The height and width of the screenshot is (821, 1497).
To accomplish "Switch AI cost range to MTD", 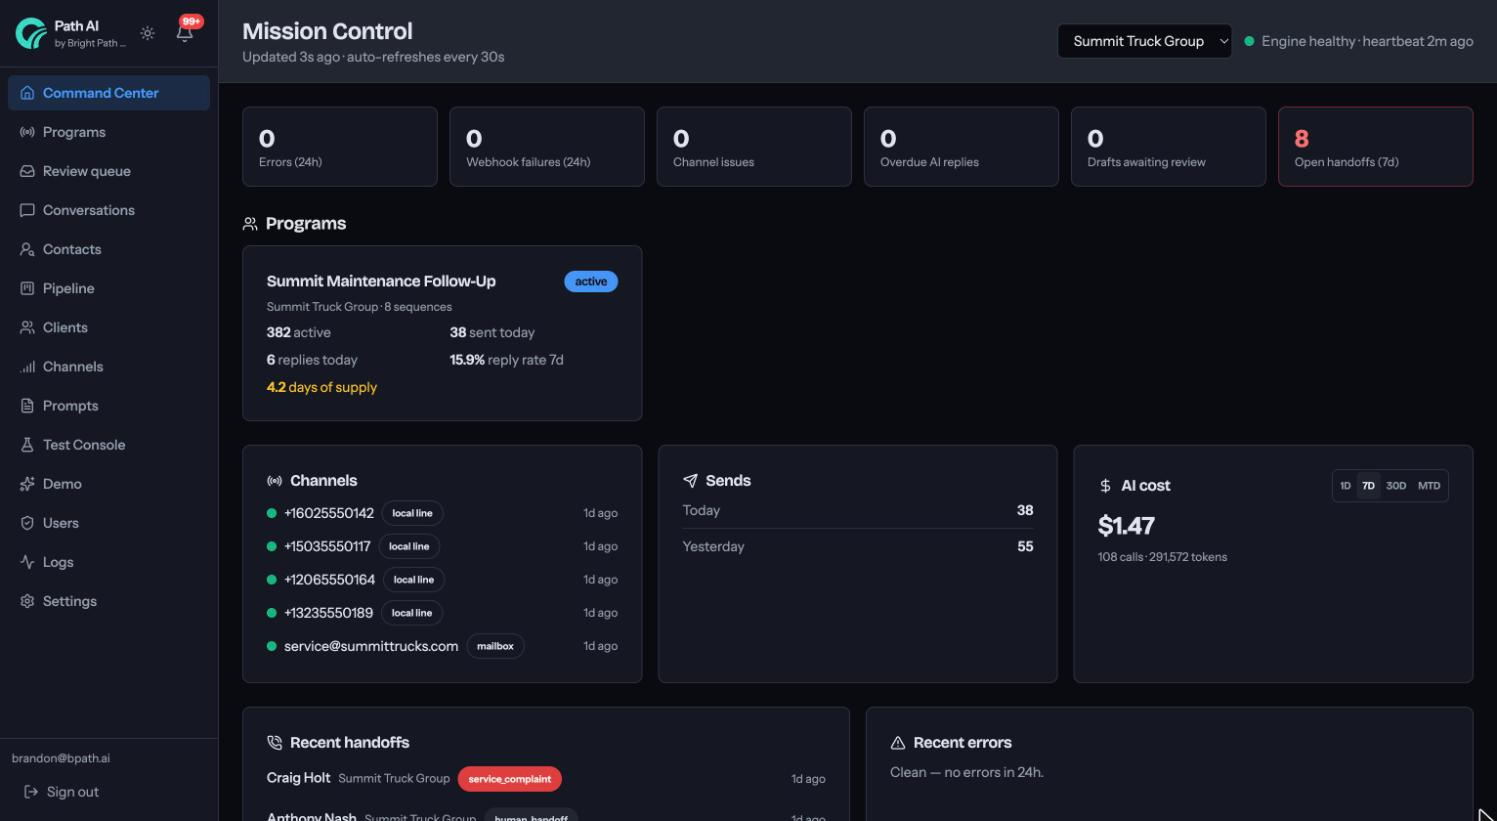I will pos(1429,486).
